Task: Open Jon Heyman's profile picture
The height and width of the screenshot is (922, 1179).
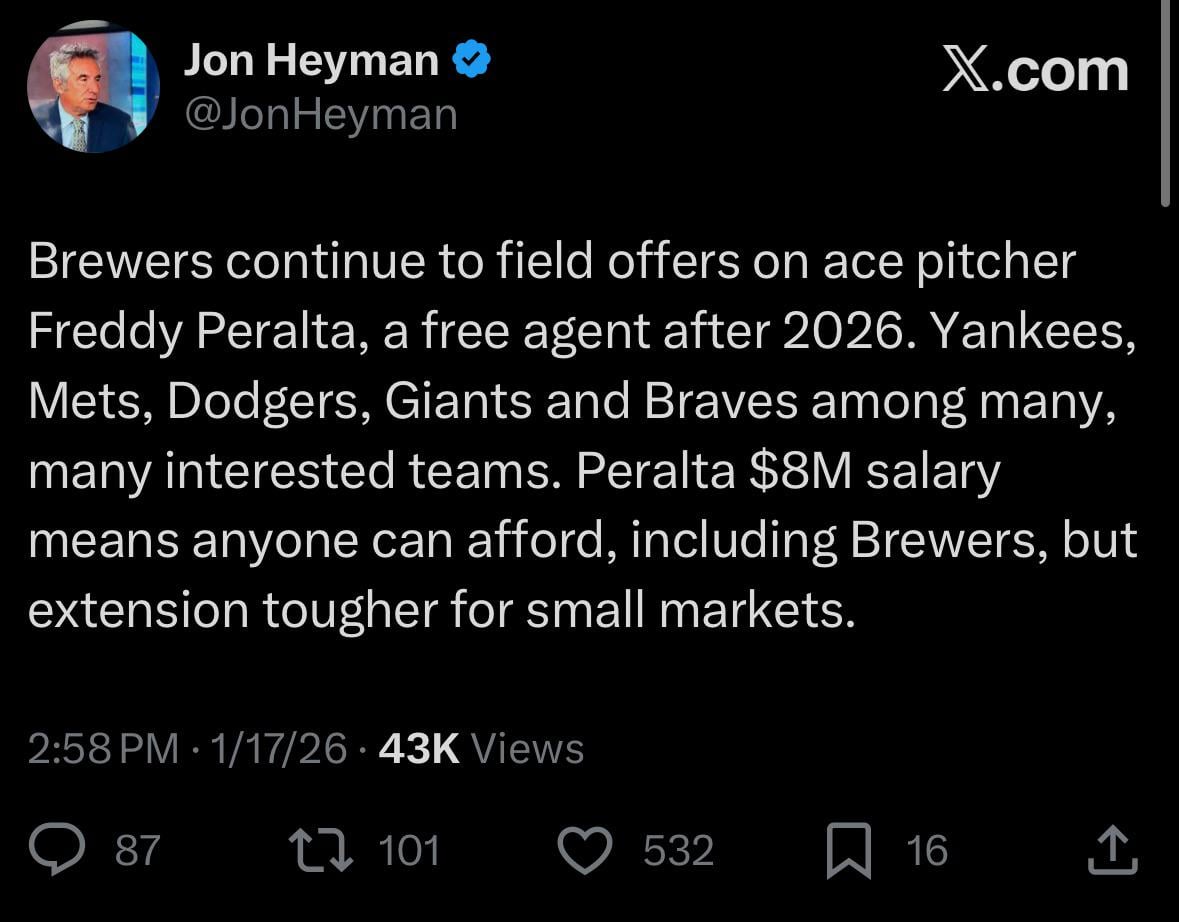Action: (x=93, y=87)
